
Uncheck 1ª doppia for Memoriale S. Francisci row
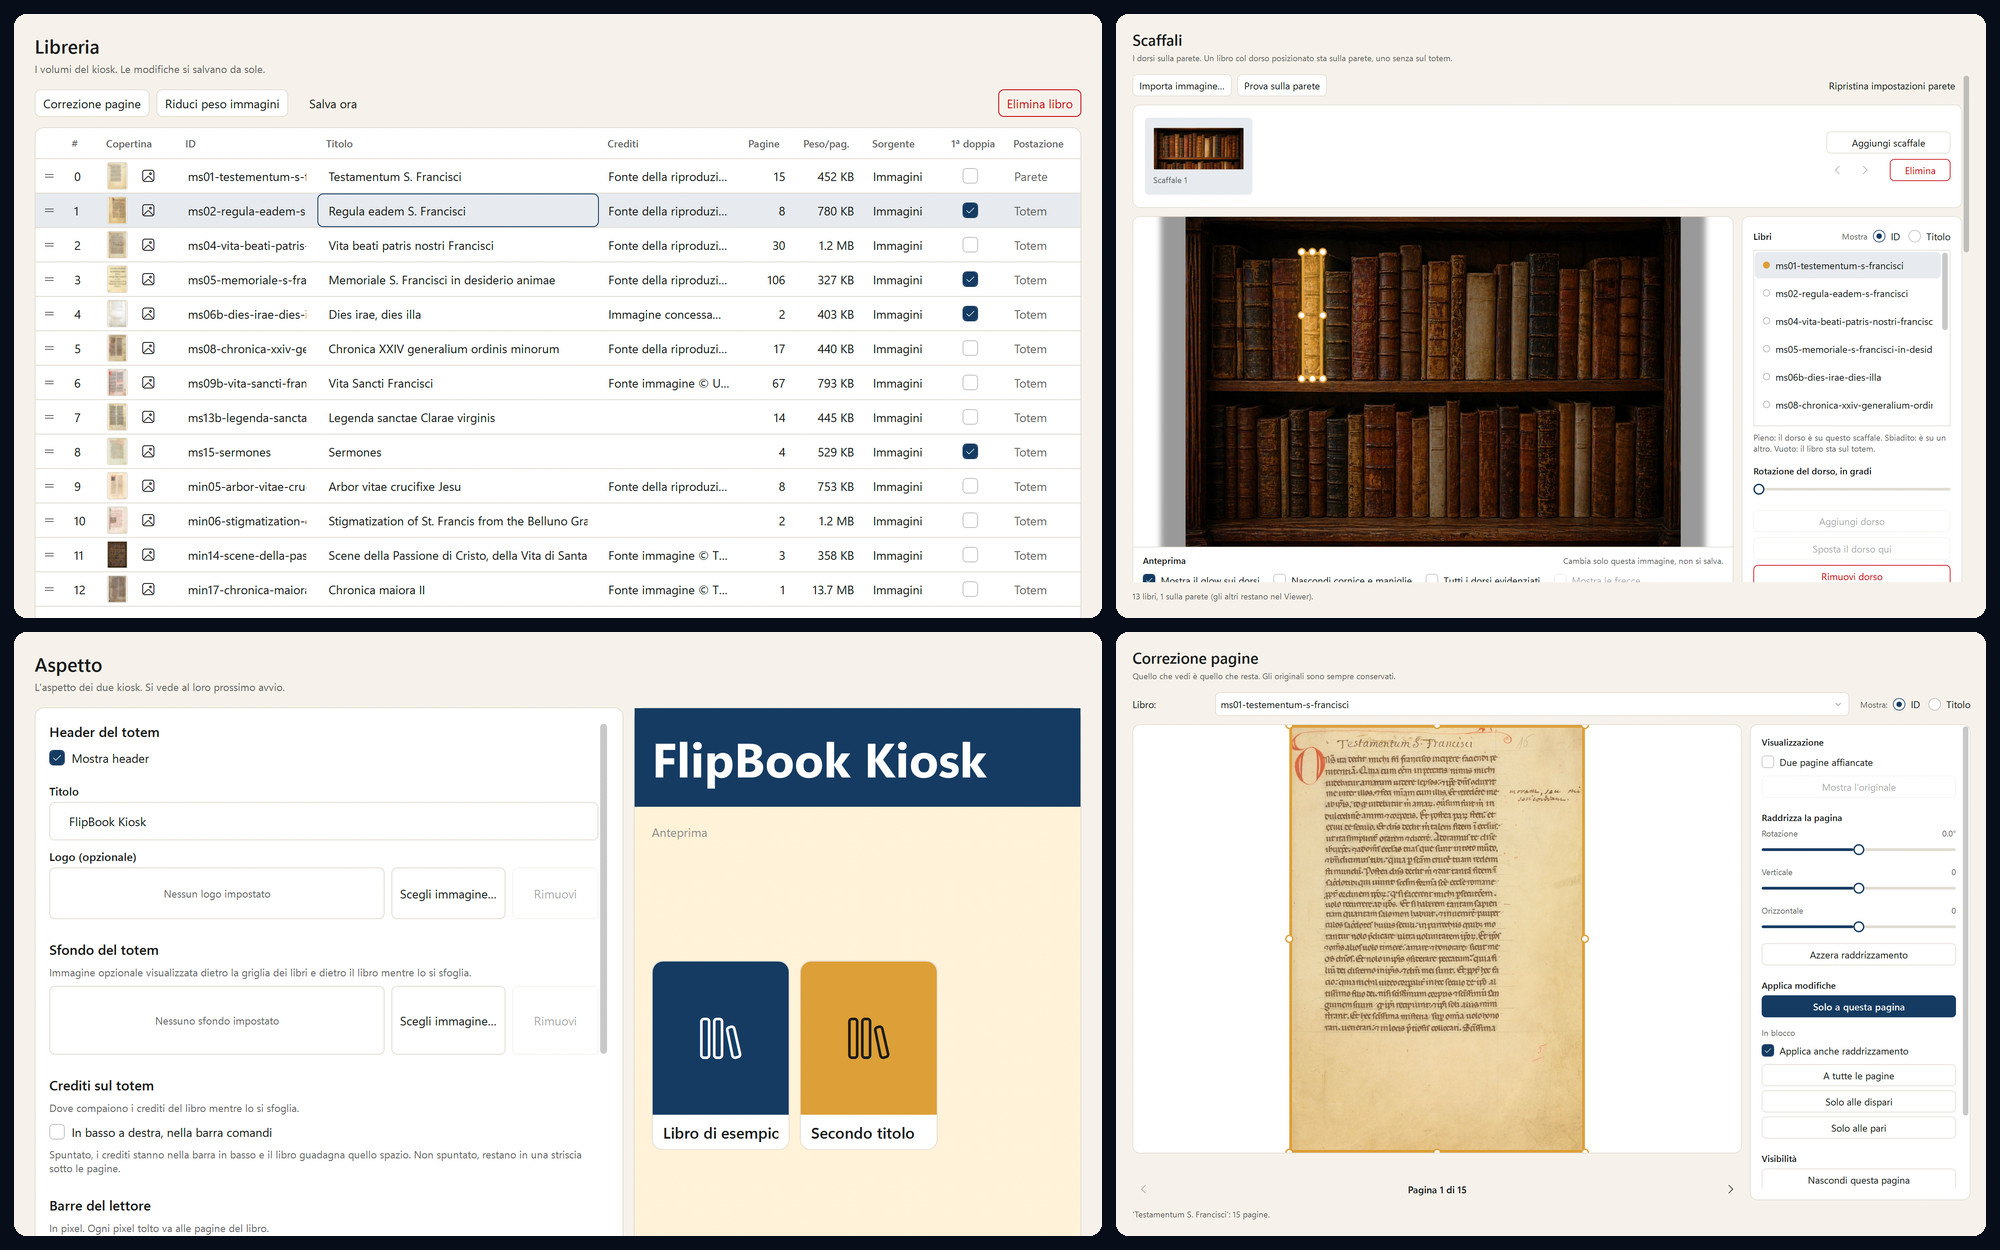(x=970, y=279)
